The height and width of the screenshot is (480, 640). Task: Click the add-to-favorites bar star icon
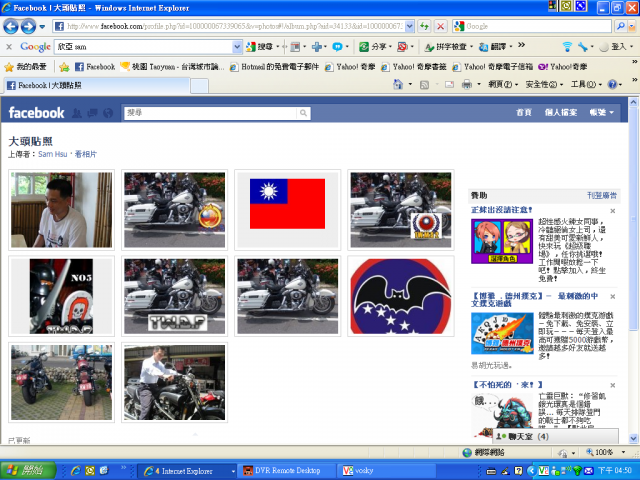pyautogui.click(x=64, y=67)
